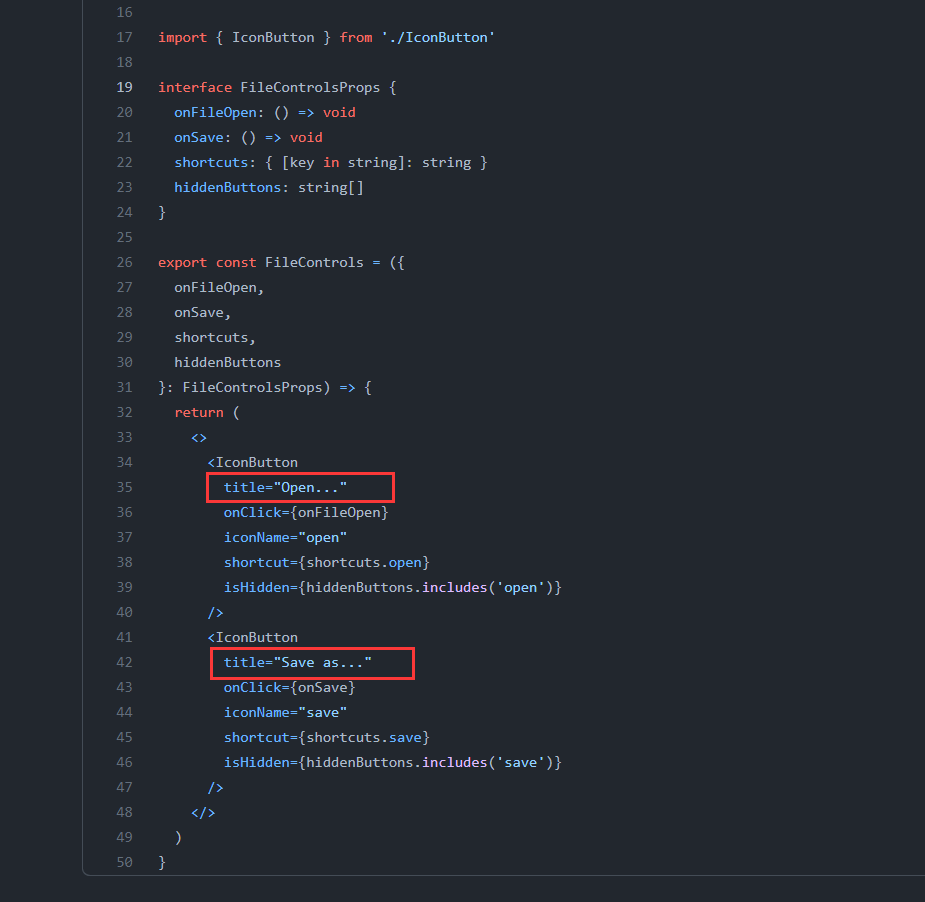Click the iconName="save" attribute

click(x=285, y=712)
